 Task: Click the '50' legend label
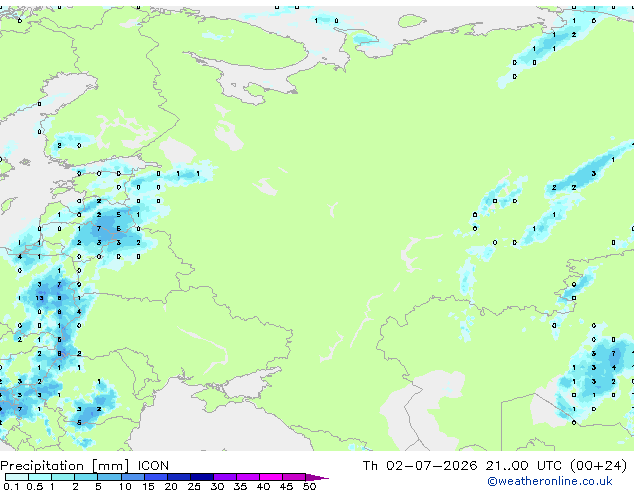(x=309, y=486)
